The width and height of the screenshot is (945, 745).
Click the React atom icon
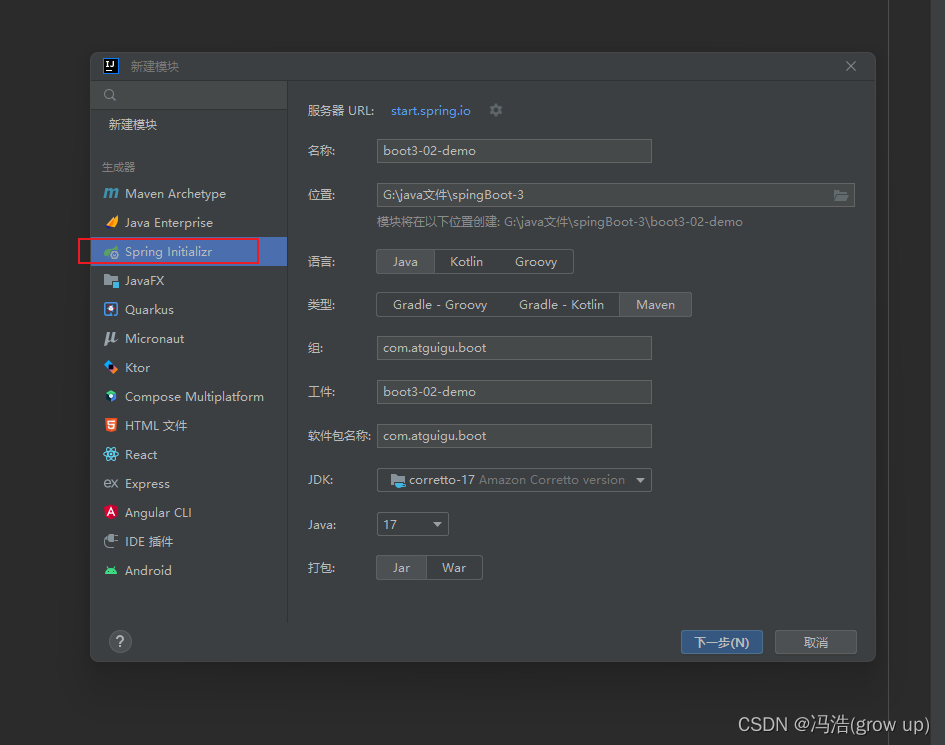tap(111, 454)
